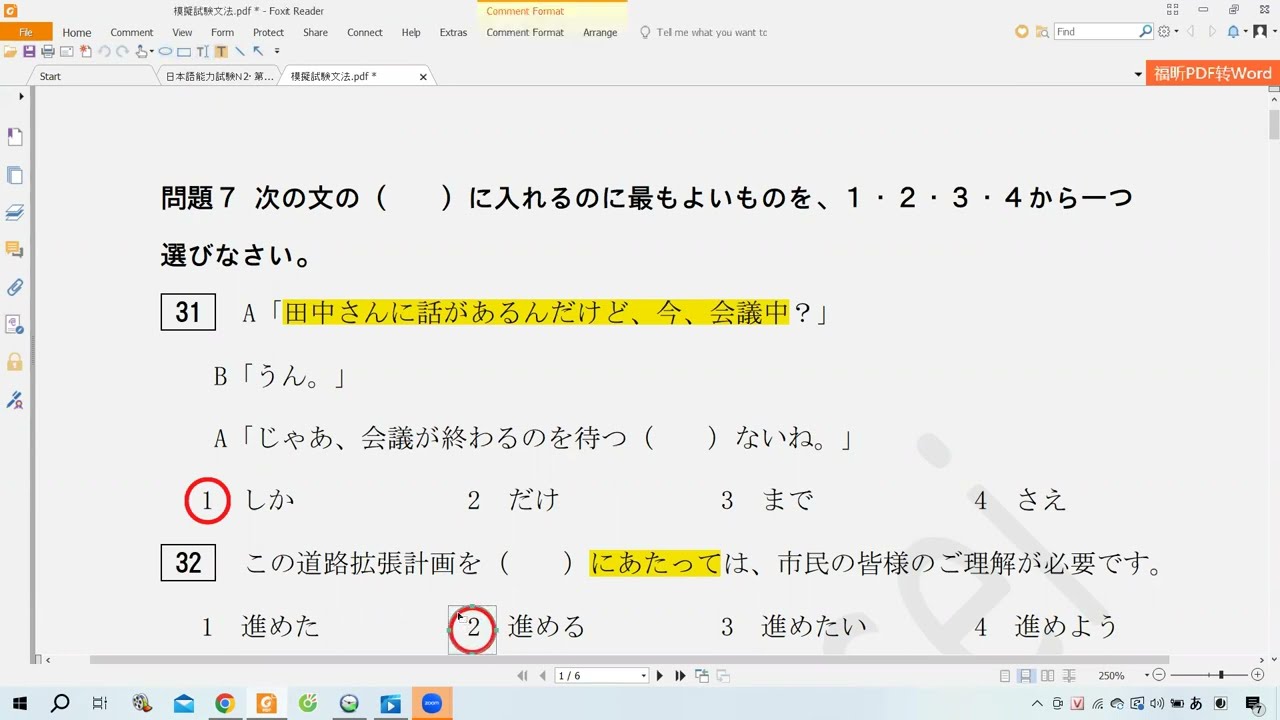1280x720 pixels.
Task: Select the Rectangle drawing tool
Action: [x=184, y=51]
